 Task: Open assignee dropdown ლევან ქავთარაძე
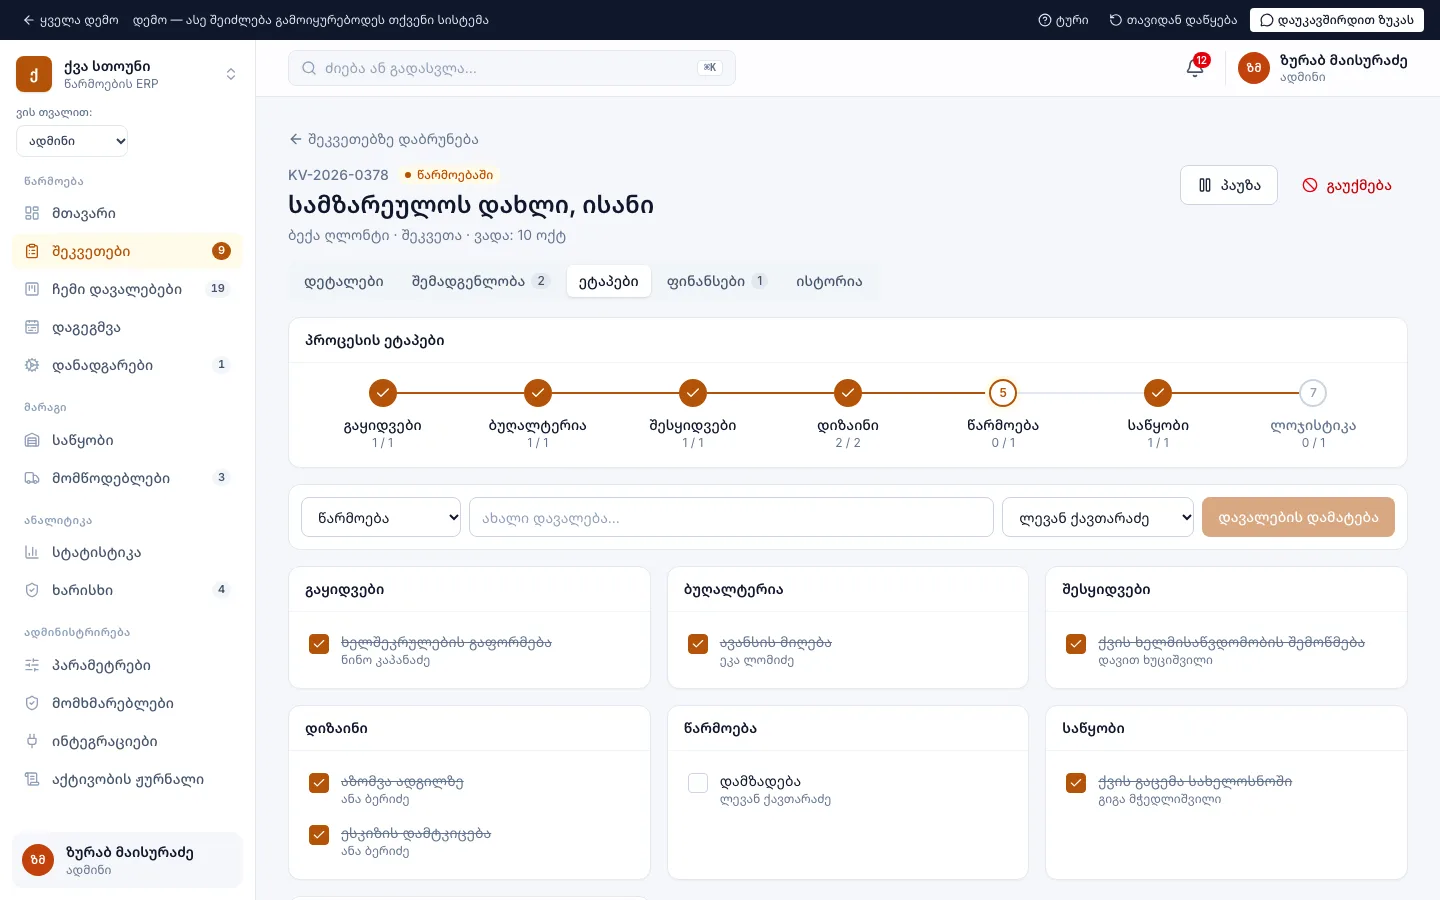(1098, 517)
